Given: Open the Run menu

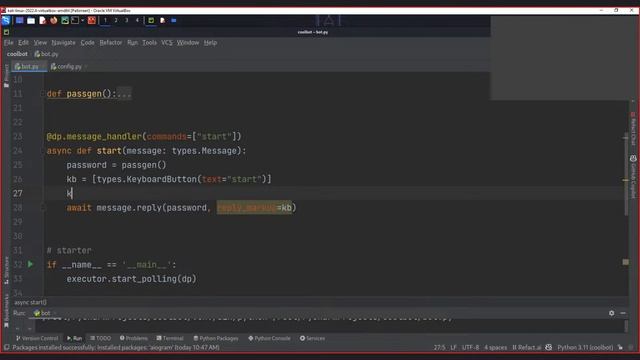Looking at the screenshot, I should tap(132, 42).
